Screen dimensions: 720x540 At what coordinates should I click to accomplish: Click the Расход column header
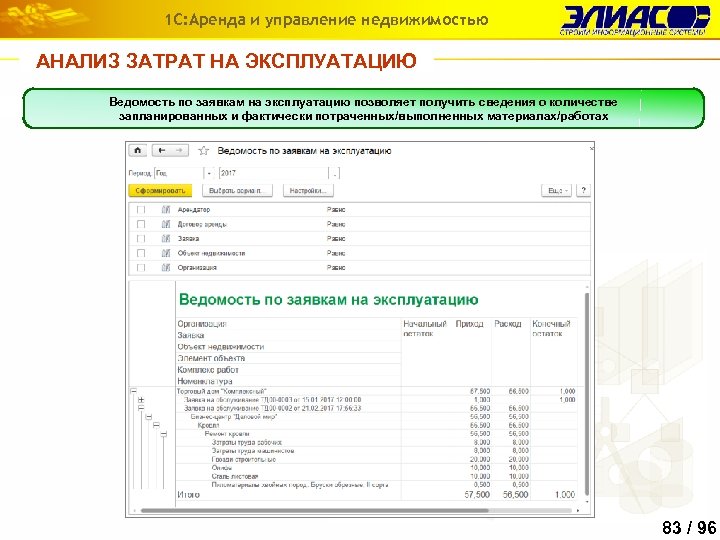pyautogui.click(x=507, y=324)
